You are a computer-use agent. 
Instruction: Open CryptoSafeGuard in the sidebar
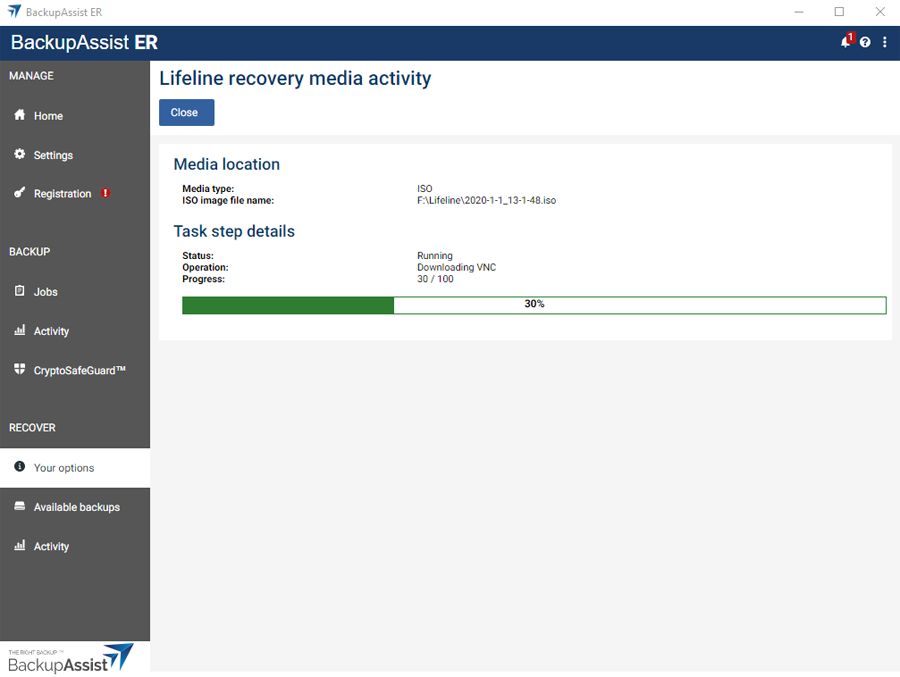(75, 370)
